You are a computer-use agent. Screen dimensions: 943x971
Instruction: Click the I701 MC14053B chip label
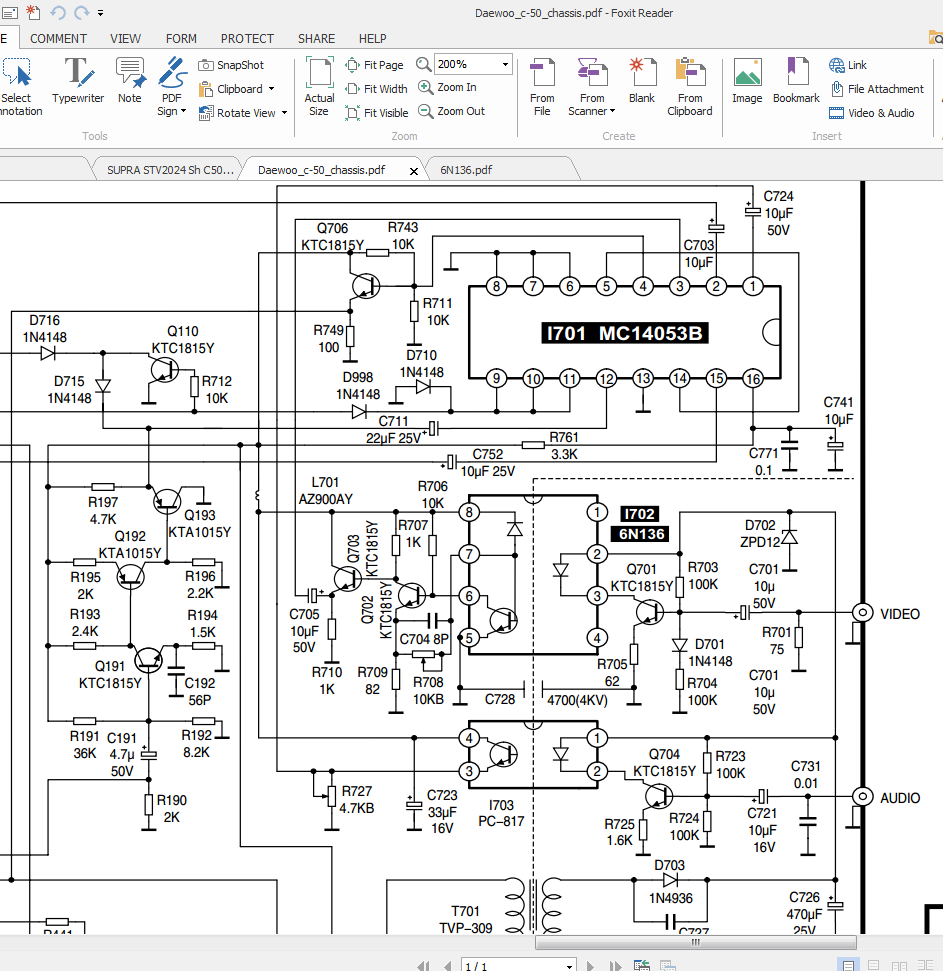[625, 333]
